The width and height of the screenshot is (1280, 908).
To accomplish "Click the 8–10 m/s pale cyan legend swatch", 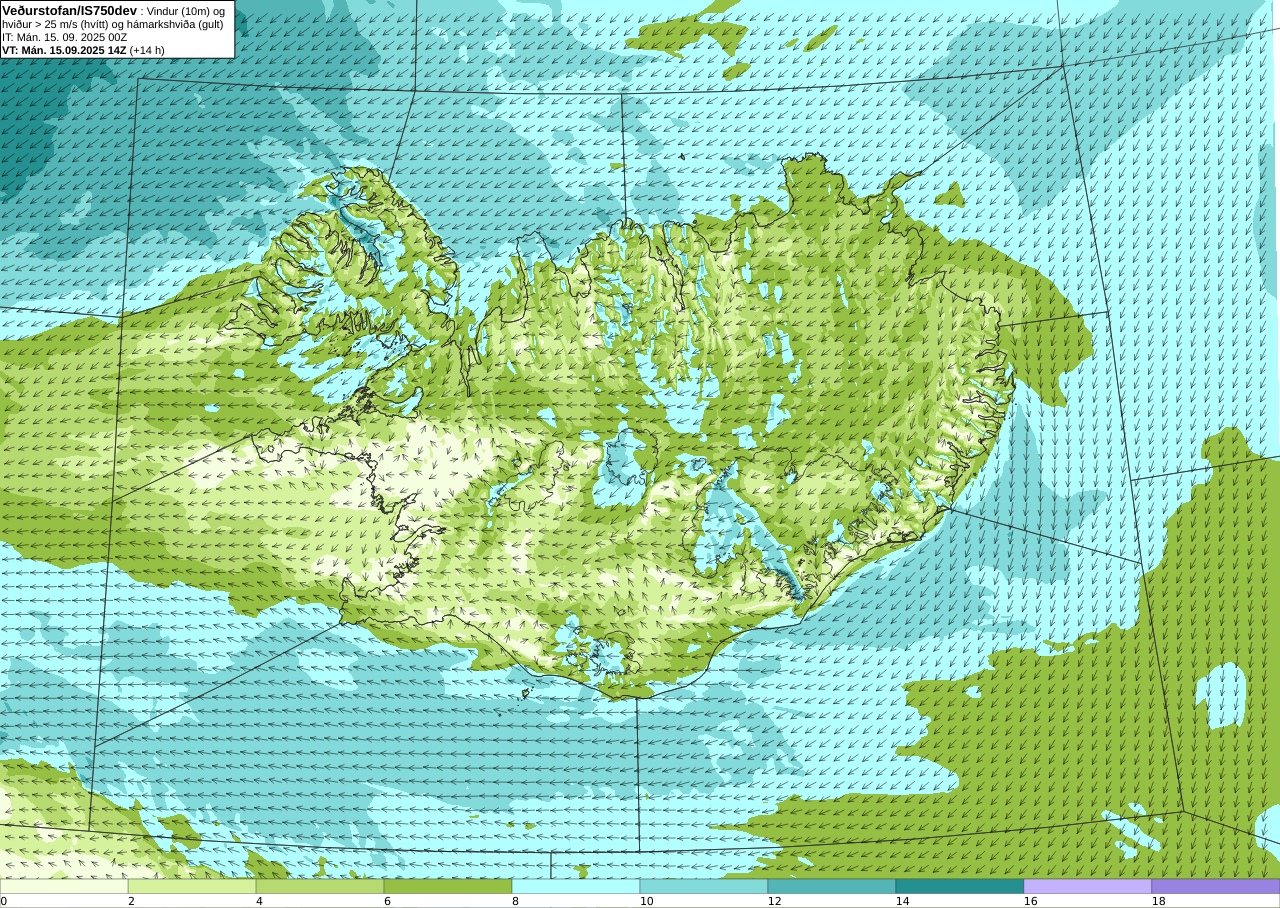I will pos(576,886).
